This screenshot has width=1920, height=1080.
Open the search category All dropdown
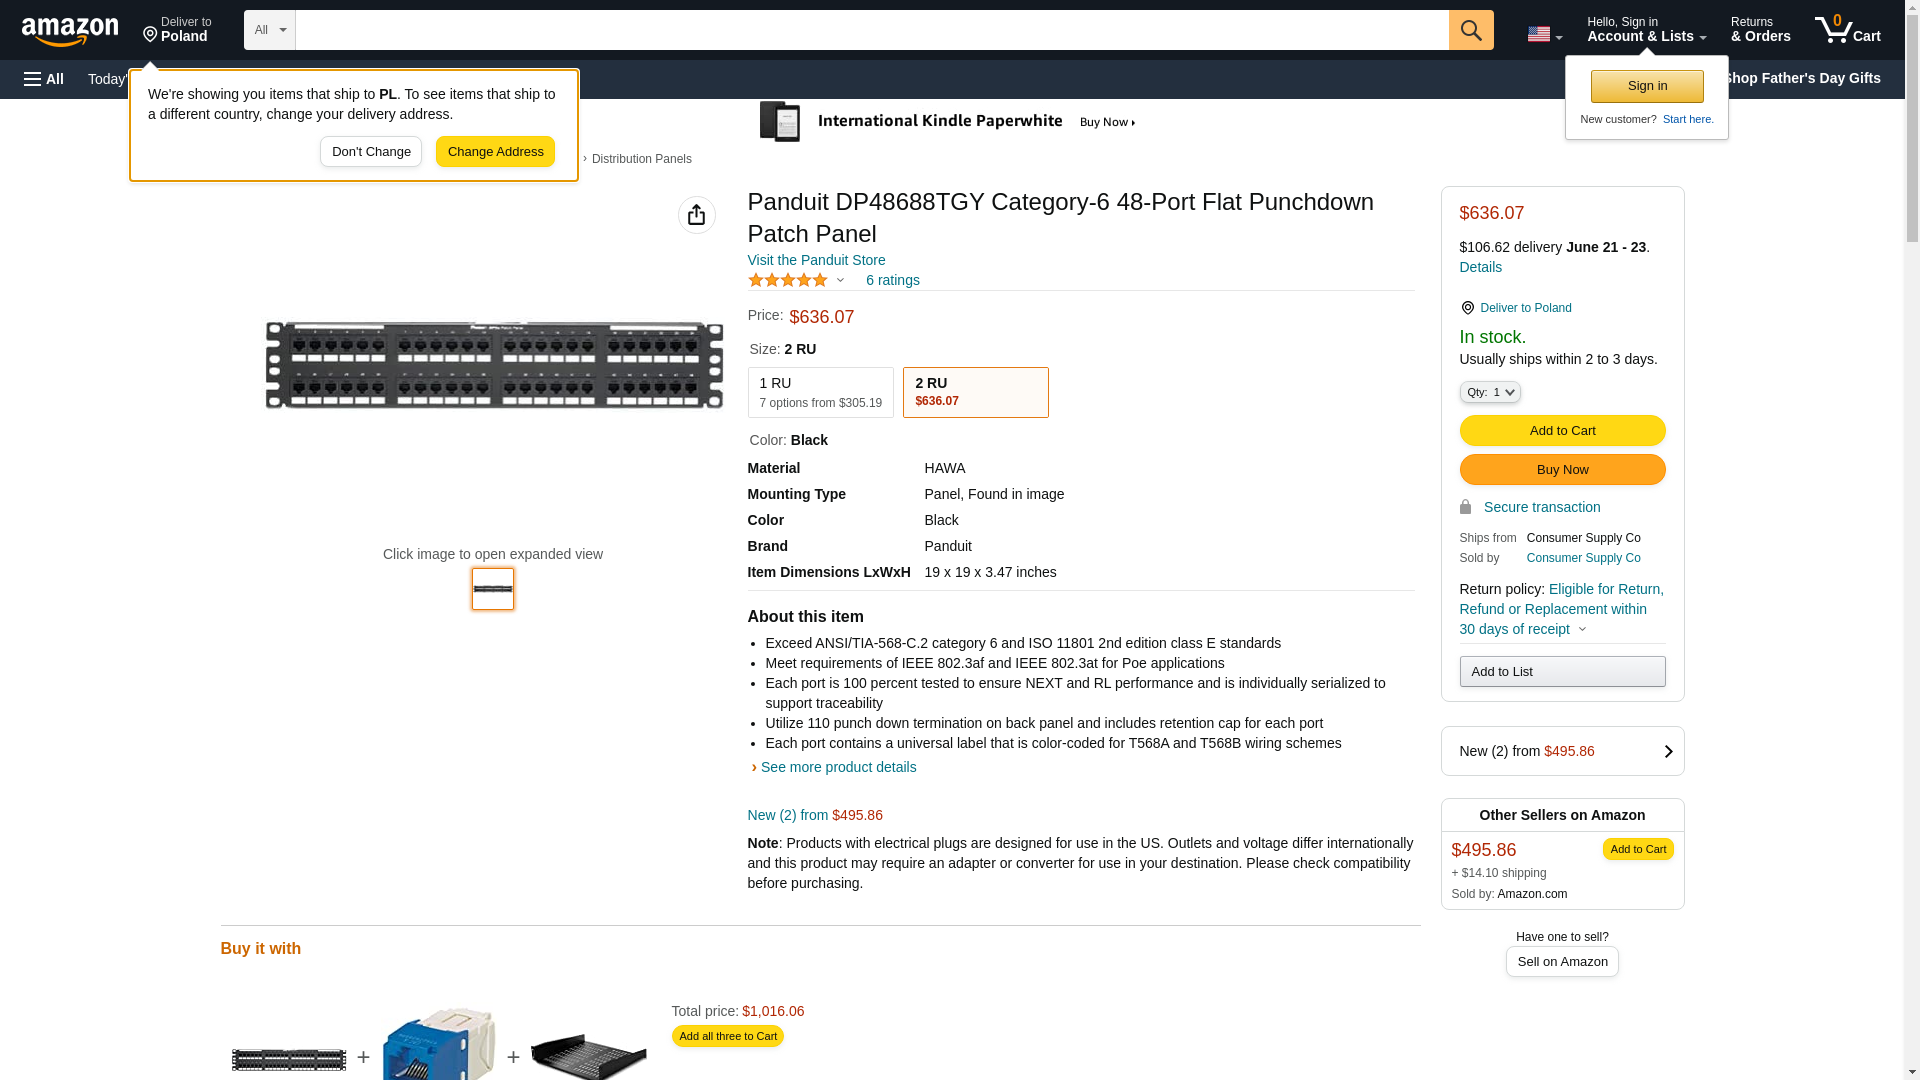point(269,30)
